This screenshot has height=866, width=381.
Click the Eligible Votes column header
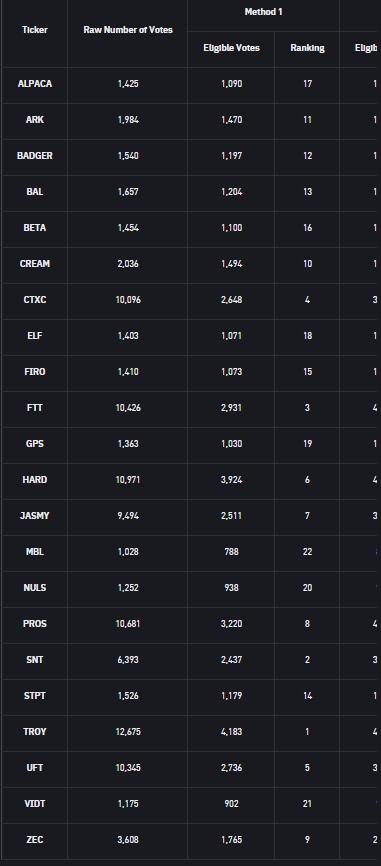coord(231,48)
